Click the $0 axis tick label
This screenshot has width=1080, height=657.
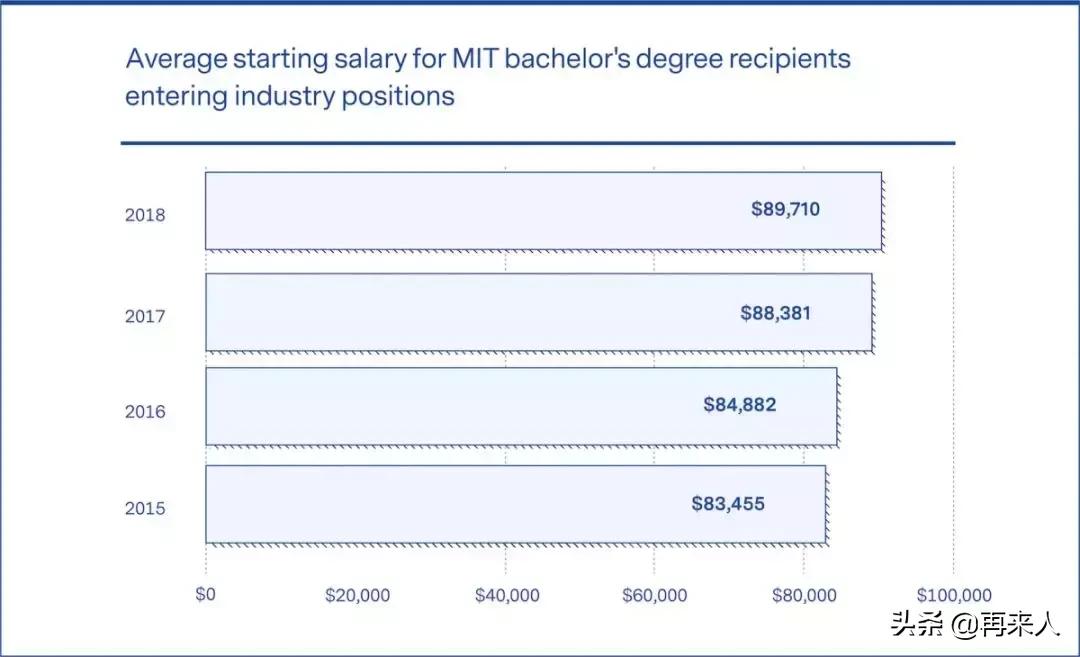pyautogui.click(x=205, y=594)
